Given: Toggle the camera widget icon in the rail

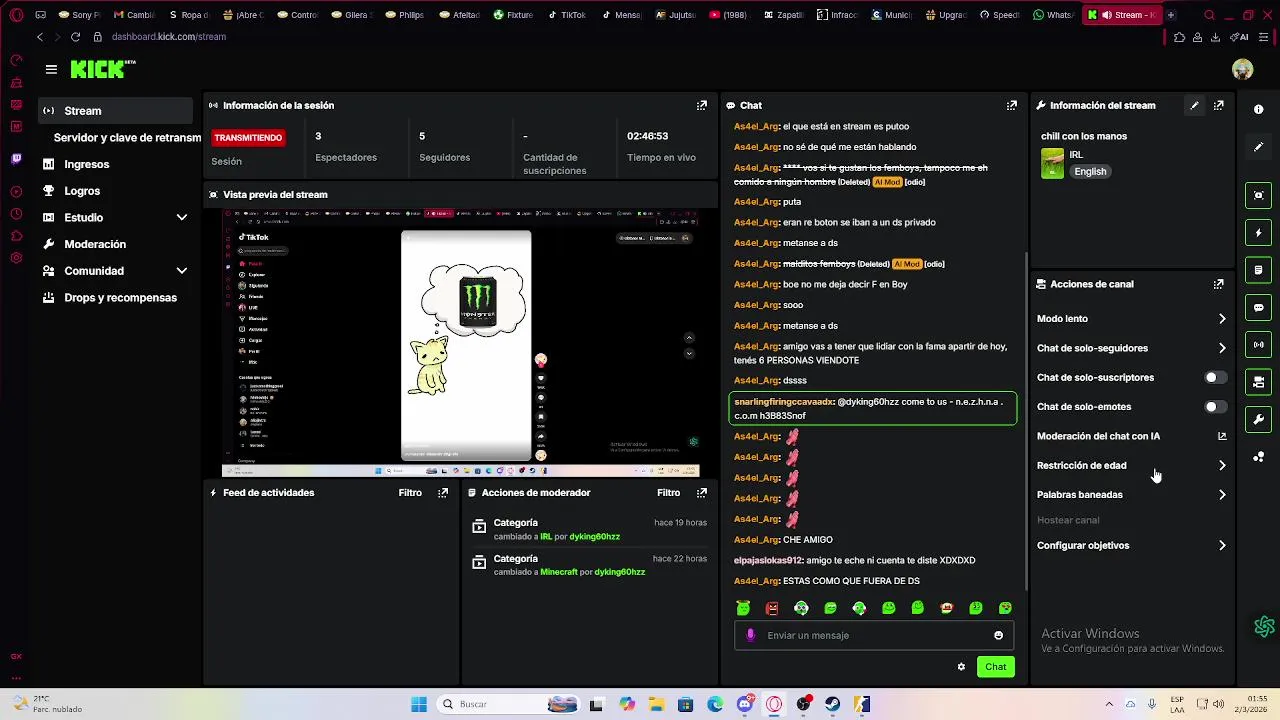Looking at the screenshot, I should [1259, 382].
